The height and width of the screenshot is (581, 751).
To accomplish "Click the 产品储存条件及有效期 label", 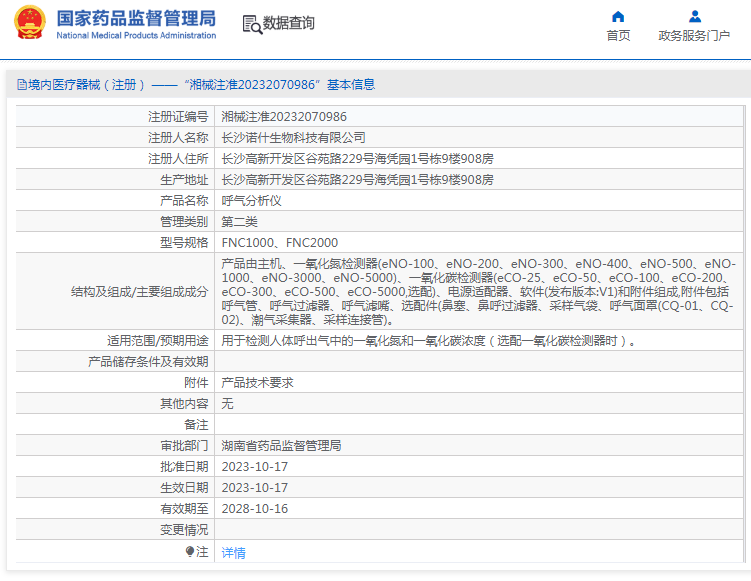I will point(148,362).
